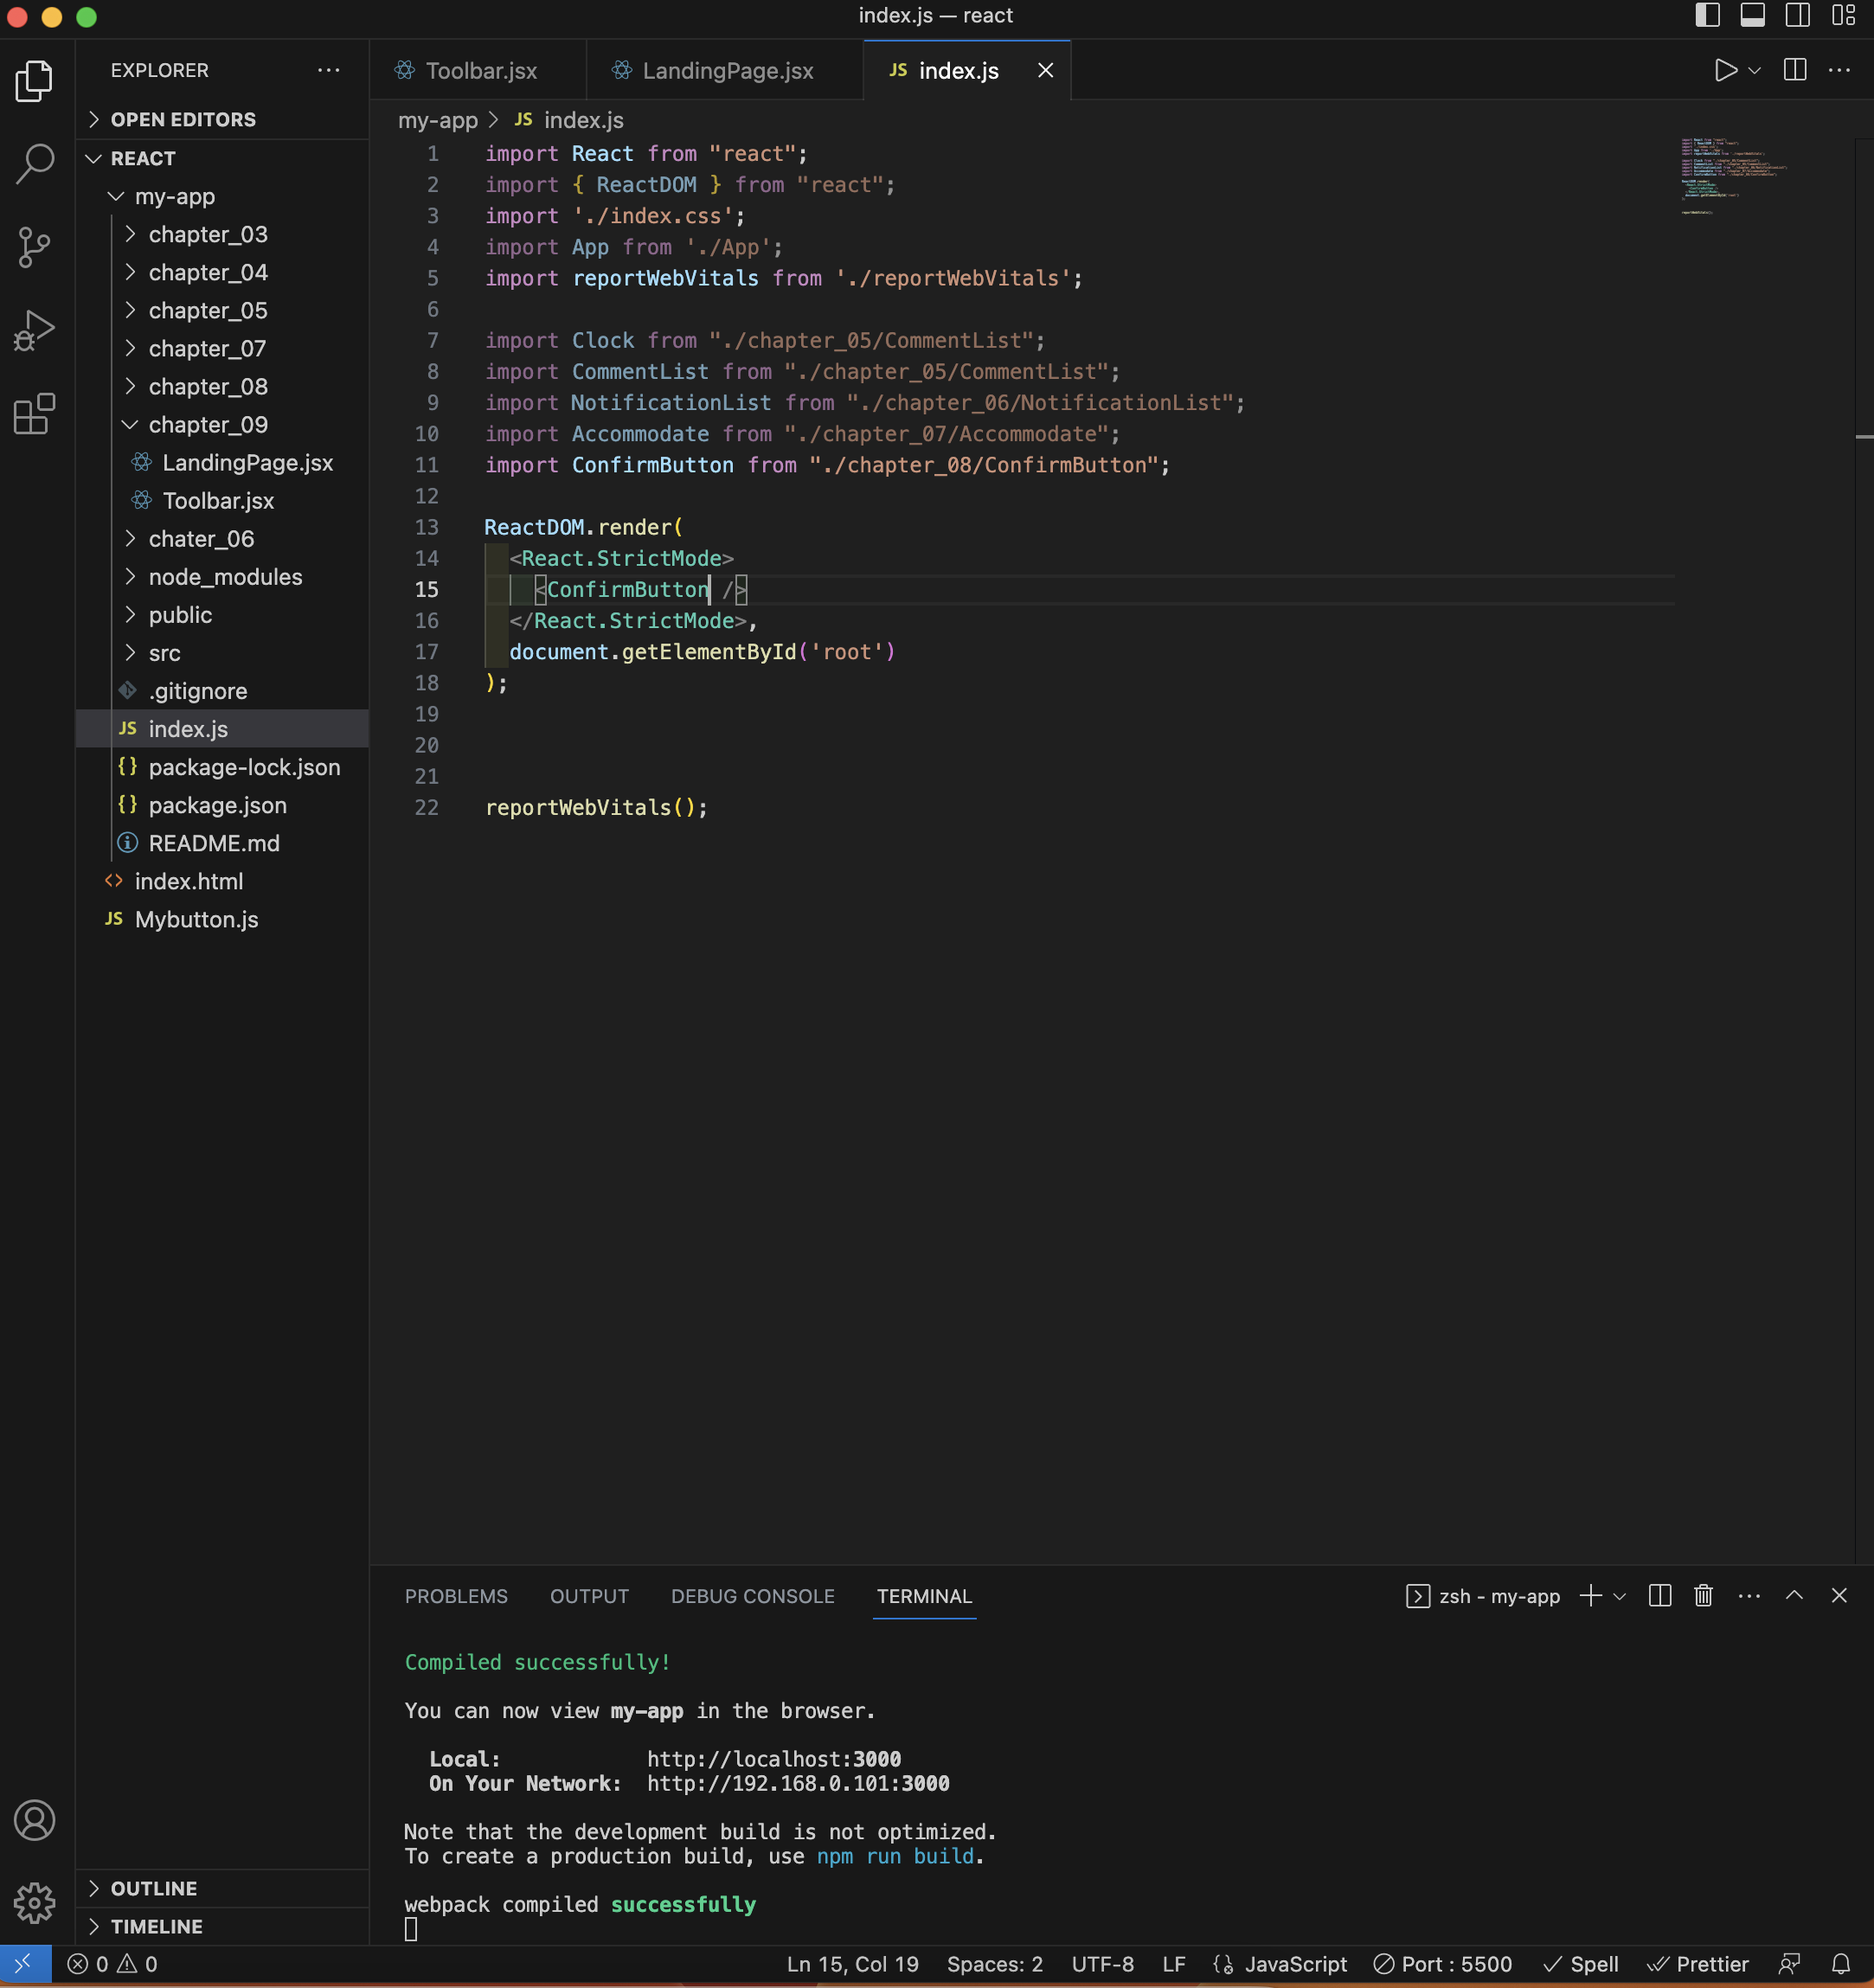The image size is (1874, 1988).
Task: Expand the chapter_05 folder
Action: (222, 310)
